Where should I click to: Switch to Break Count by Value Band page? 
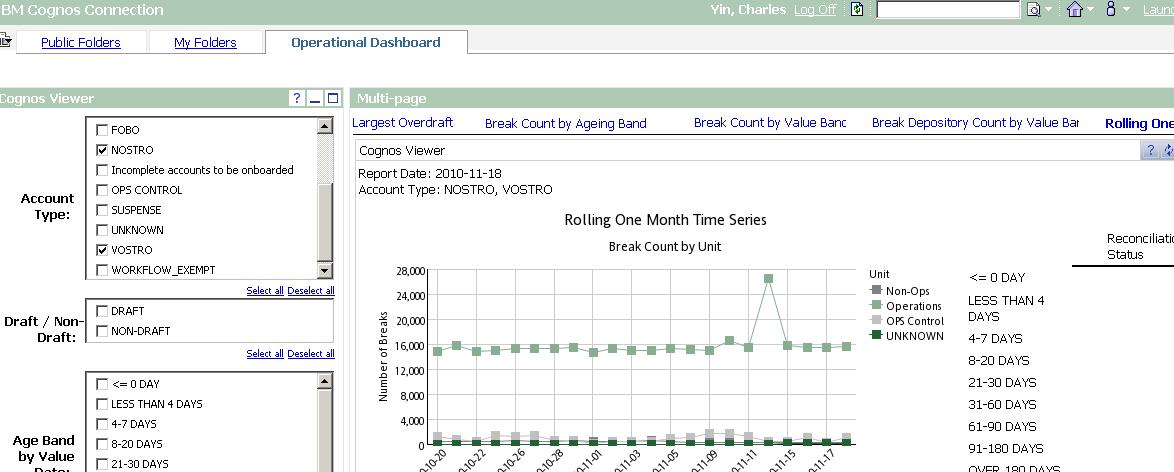pos(770,123)
